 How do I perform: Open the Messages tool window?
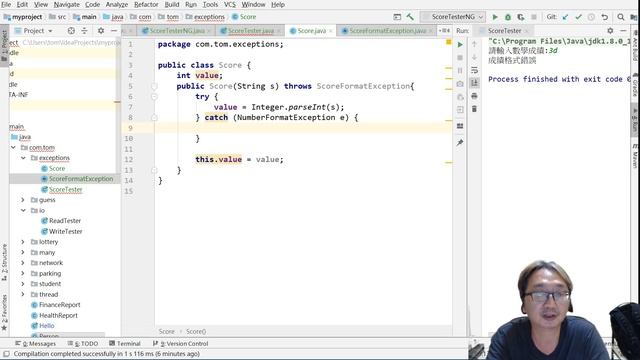(x=36, y=344)
